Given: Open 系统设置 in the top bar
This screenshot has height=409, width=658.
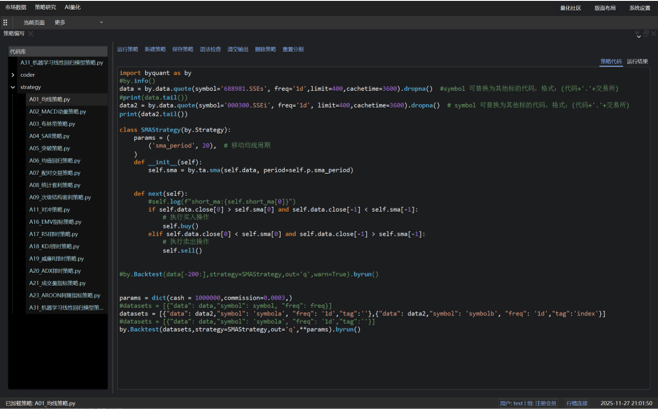Looking at the screenshot, I should tap(639, 8).
